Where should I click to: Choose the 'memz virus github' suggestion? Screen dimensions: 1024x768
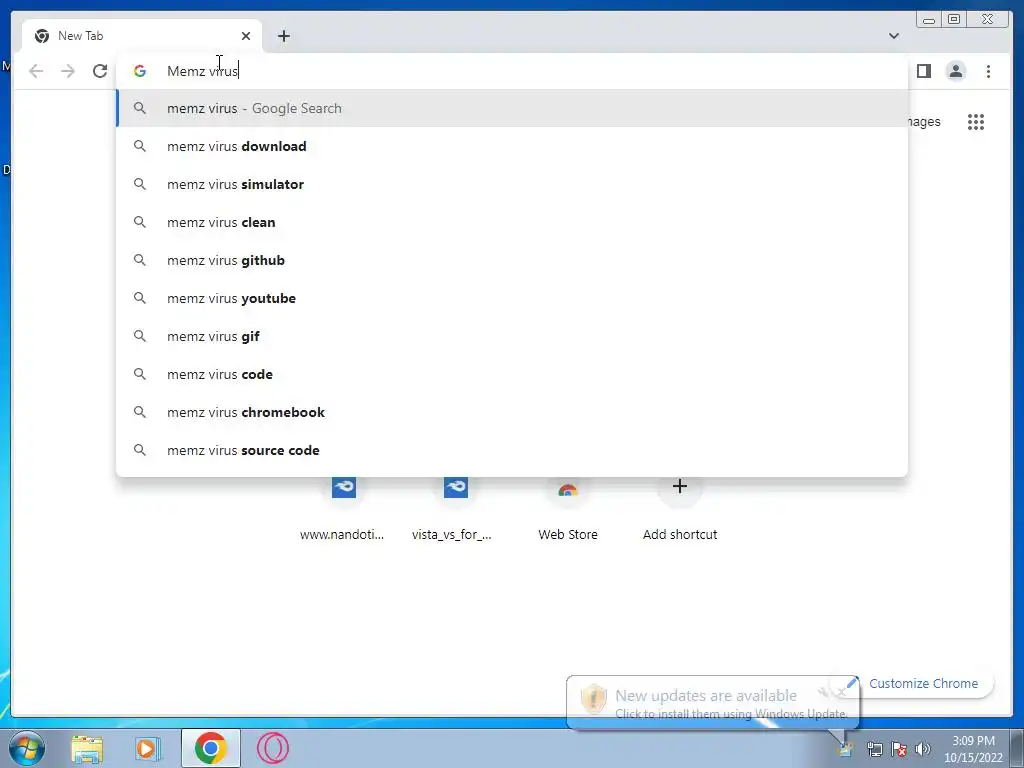(512, 260)
